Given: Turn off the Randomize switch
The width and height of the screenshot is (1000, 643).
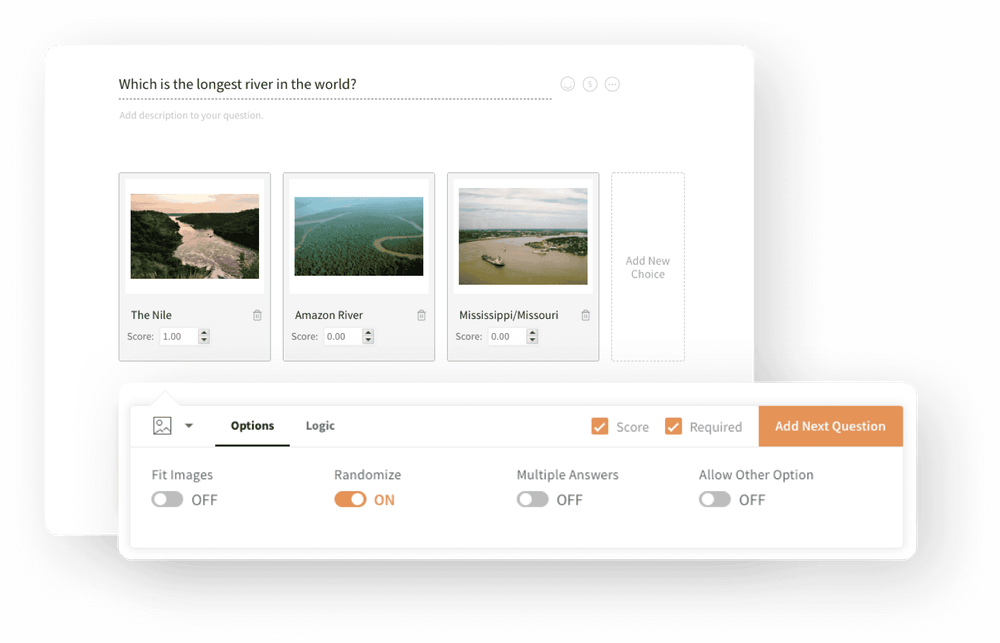Looking at the screenshot, I should click(x=350, y=499).
